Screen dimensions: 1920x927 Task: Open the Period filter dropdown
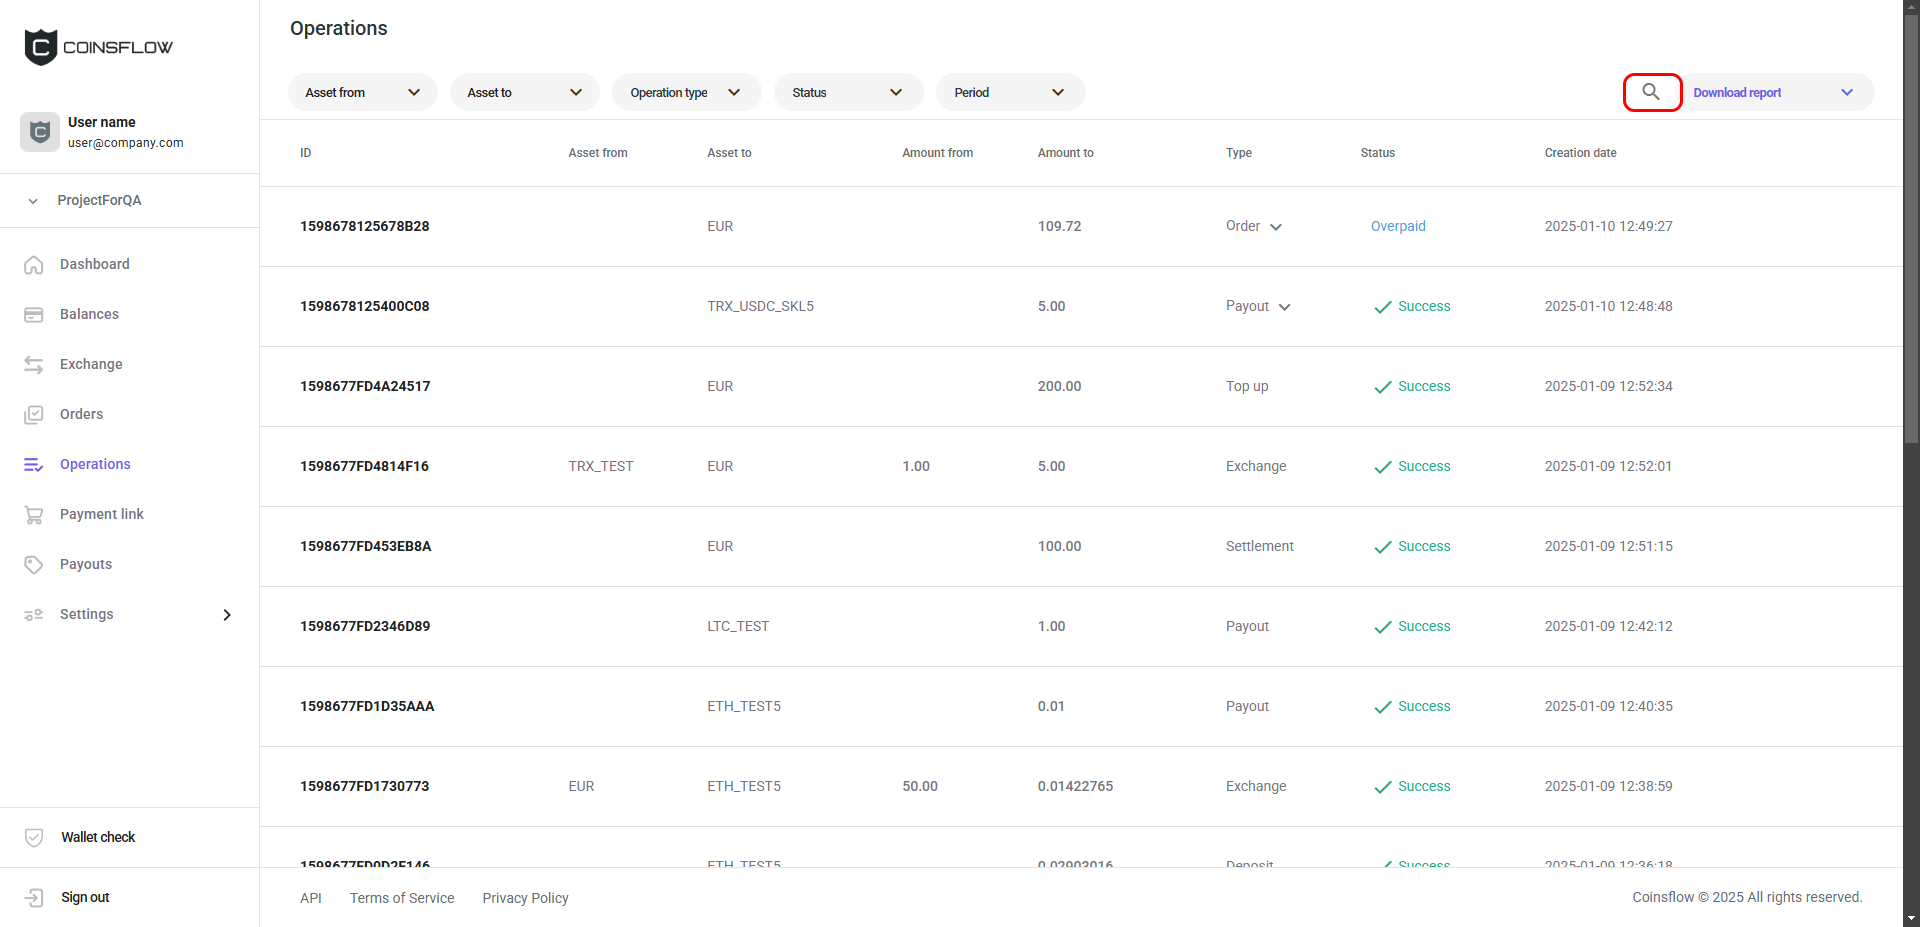coord(1010,93)
